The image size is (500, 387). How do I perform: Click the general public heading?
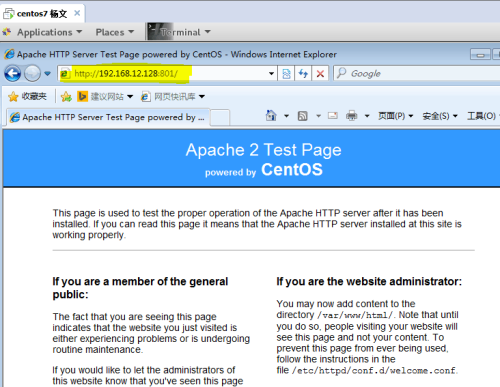[x=140, y=288]
